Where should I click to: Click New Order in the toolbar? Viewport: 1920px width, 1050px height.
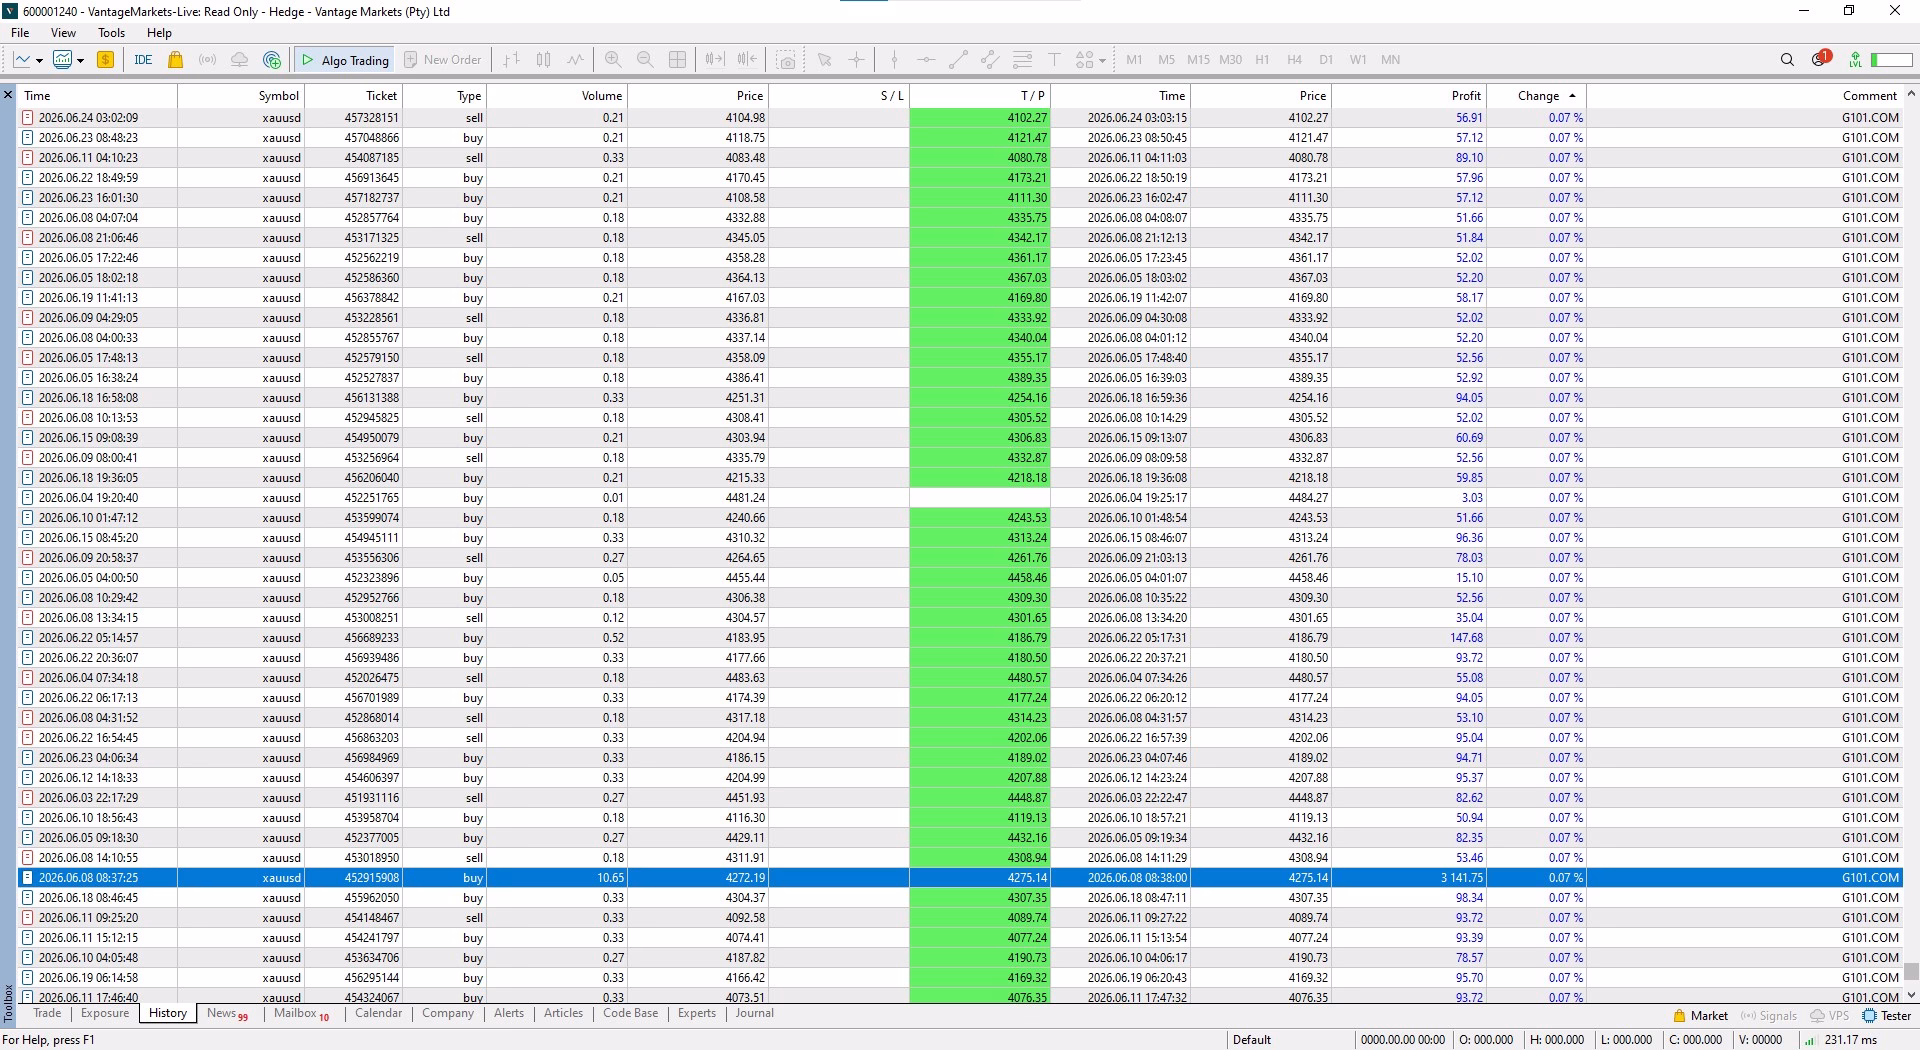pyautogui.click(x=442, y=60)
